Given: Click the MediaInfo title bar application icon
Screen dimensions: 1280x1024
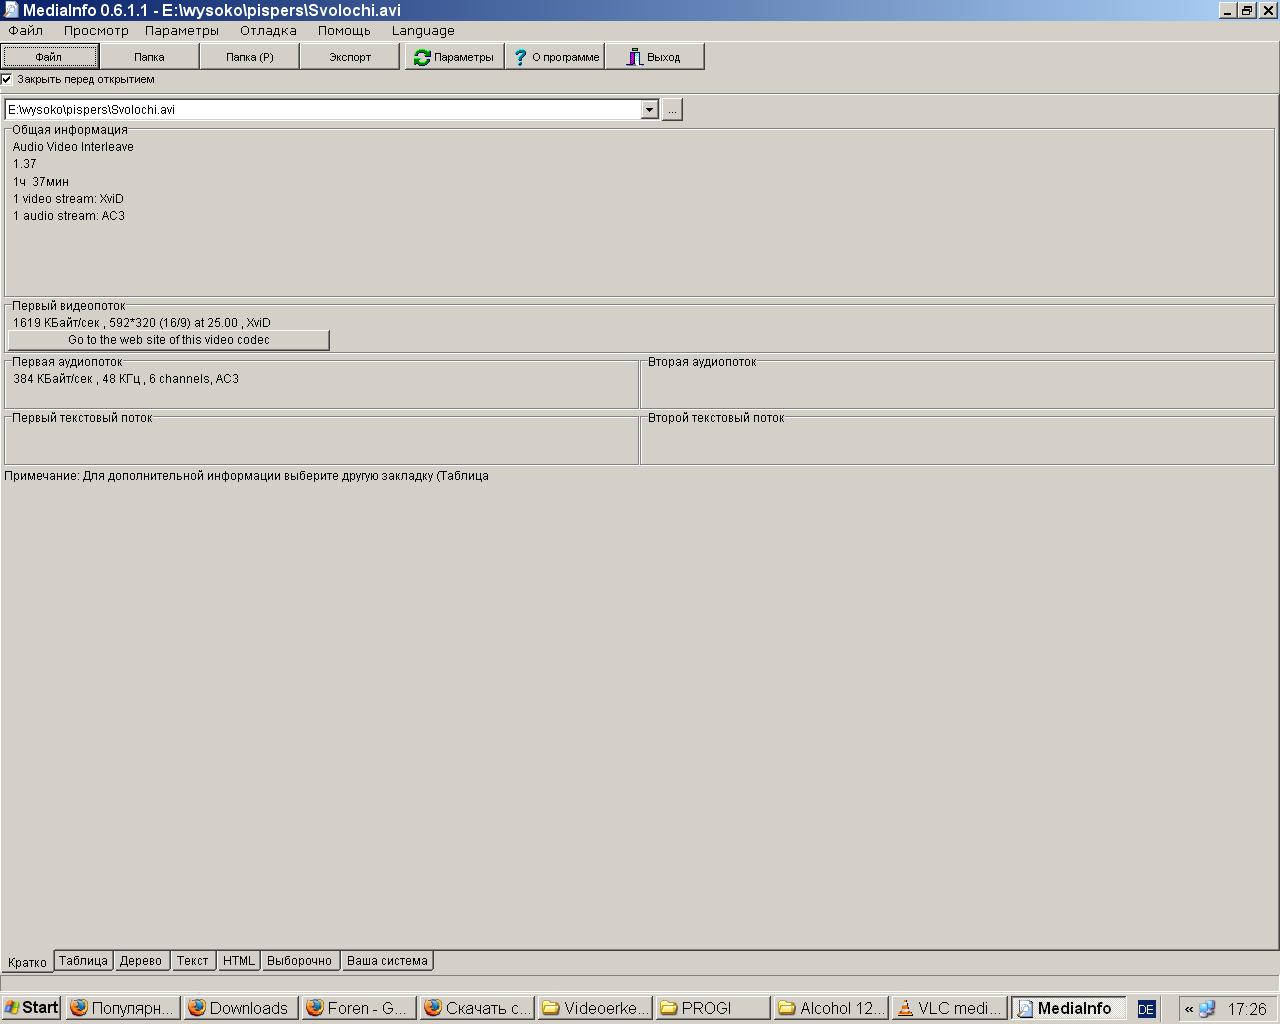Looking at the screenshot, I should pyautogui.click(x=10, y=10).
